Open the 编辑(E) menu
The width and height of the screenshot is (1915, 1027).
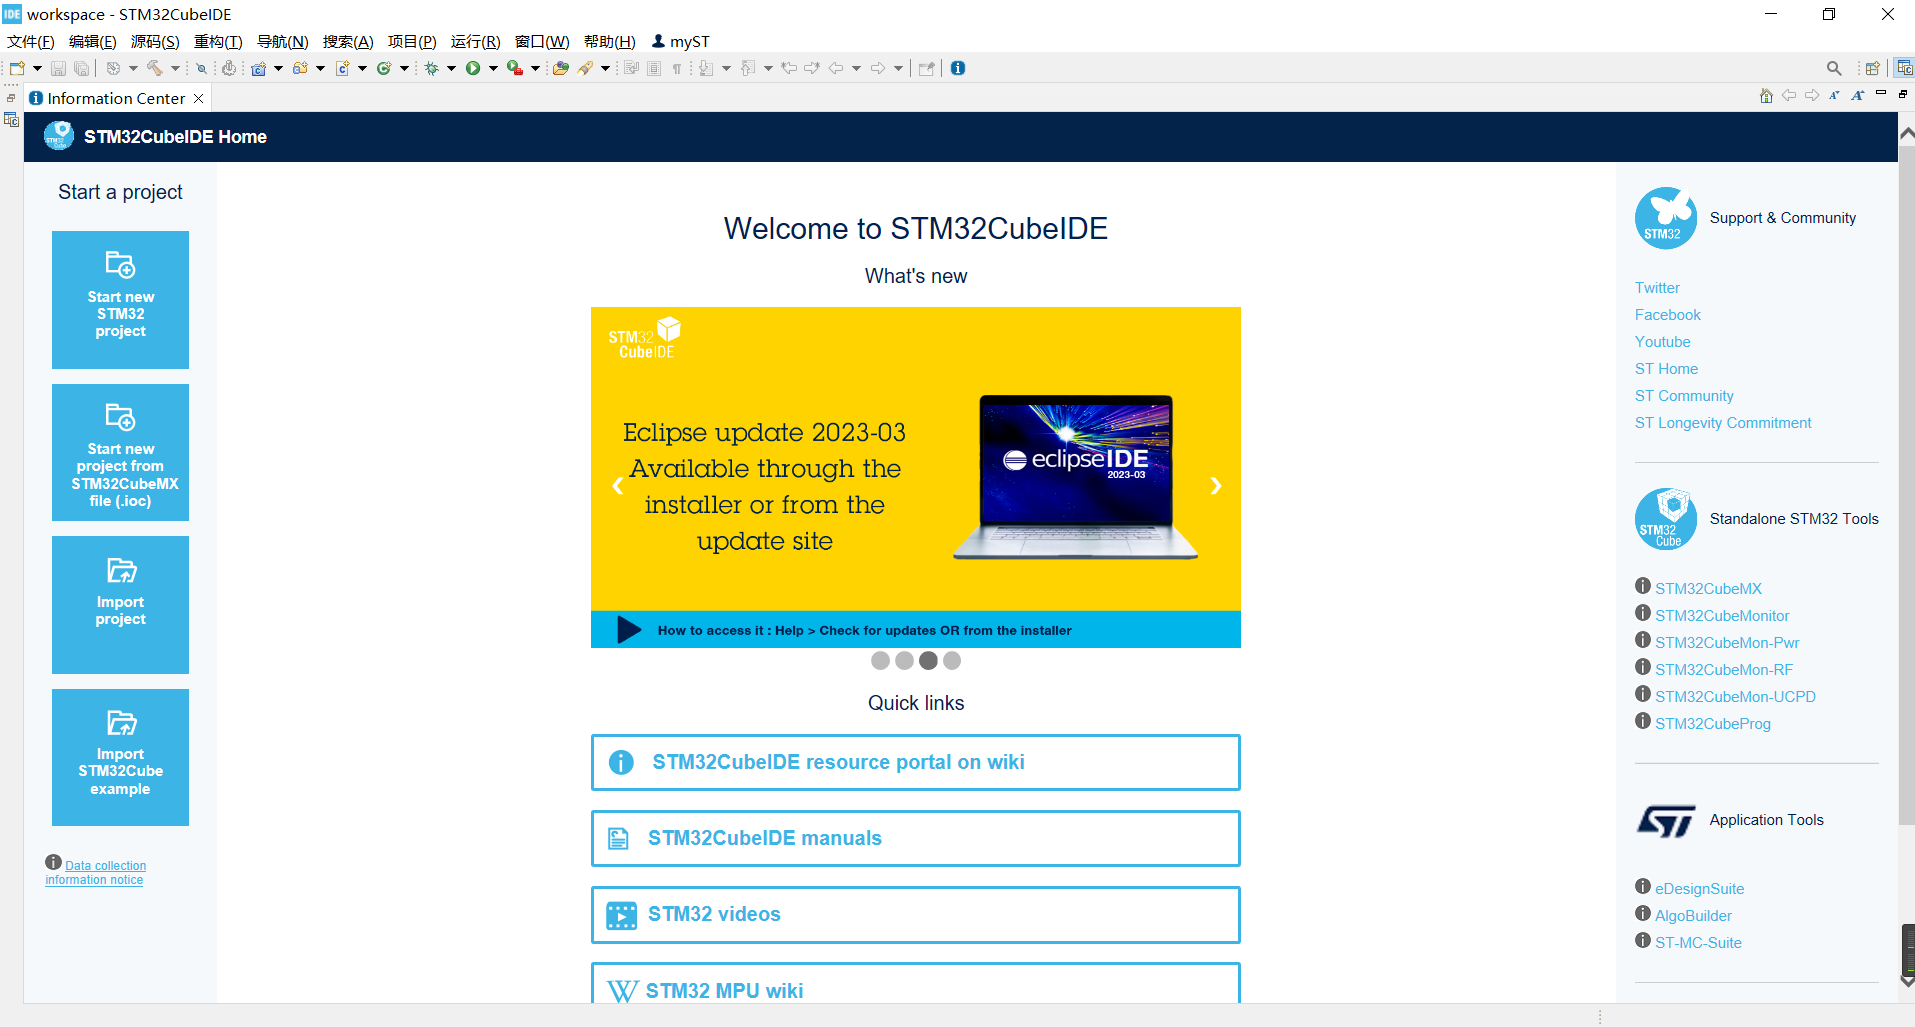[93, 41]
